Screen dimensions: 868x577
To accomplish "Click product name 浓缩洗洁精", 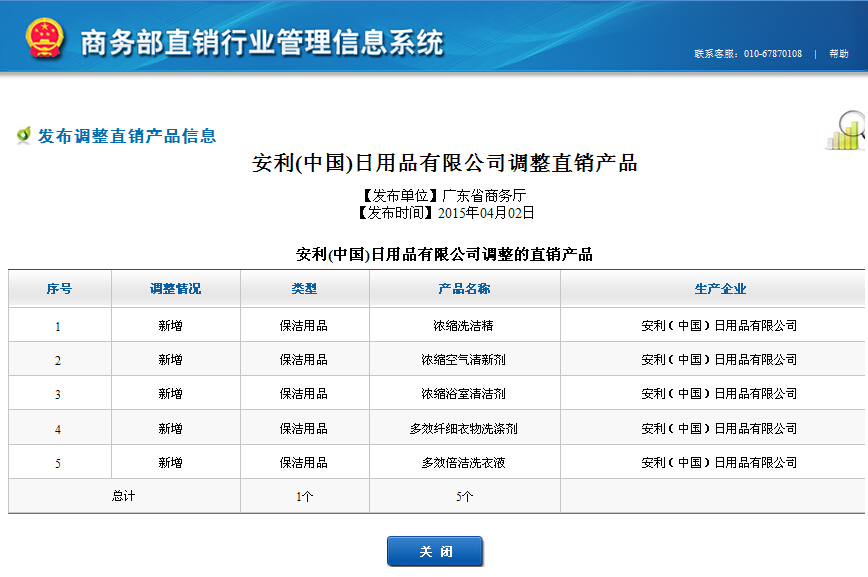I will (463, 326).
